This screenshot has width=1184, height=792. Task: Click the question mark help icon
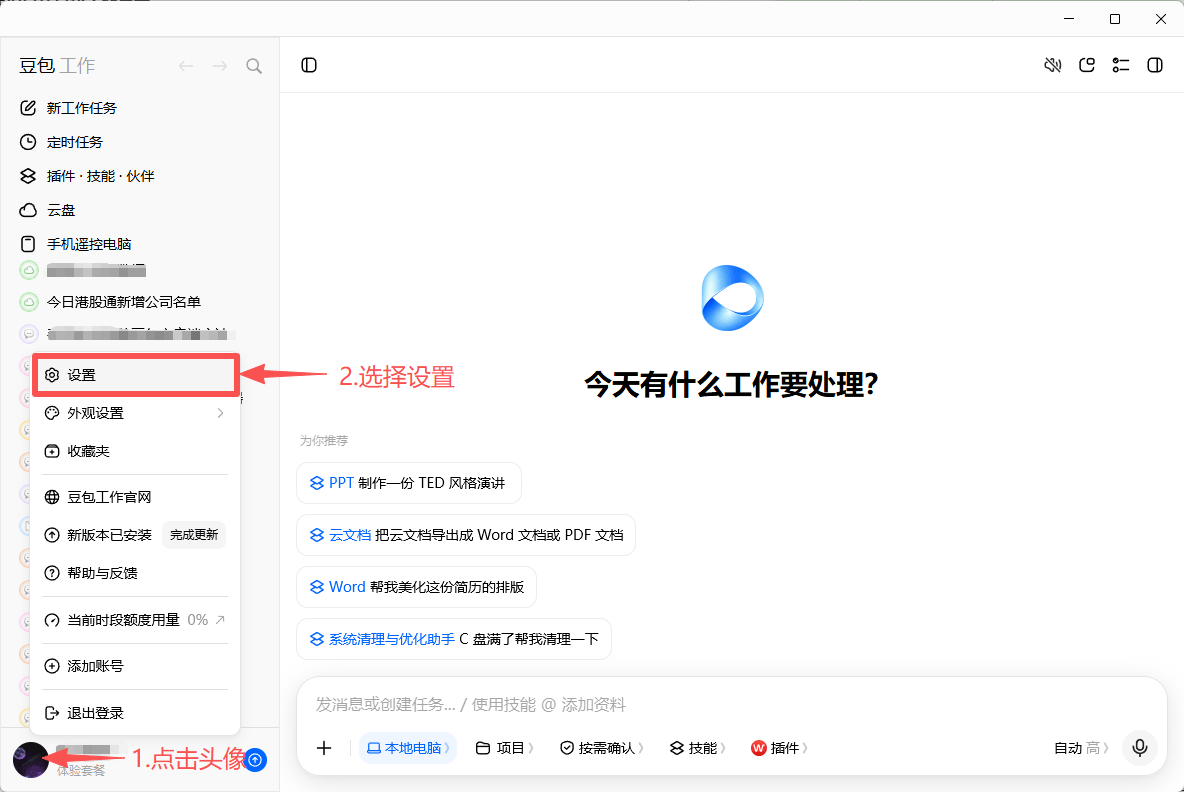coord(52,573)
